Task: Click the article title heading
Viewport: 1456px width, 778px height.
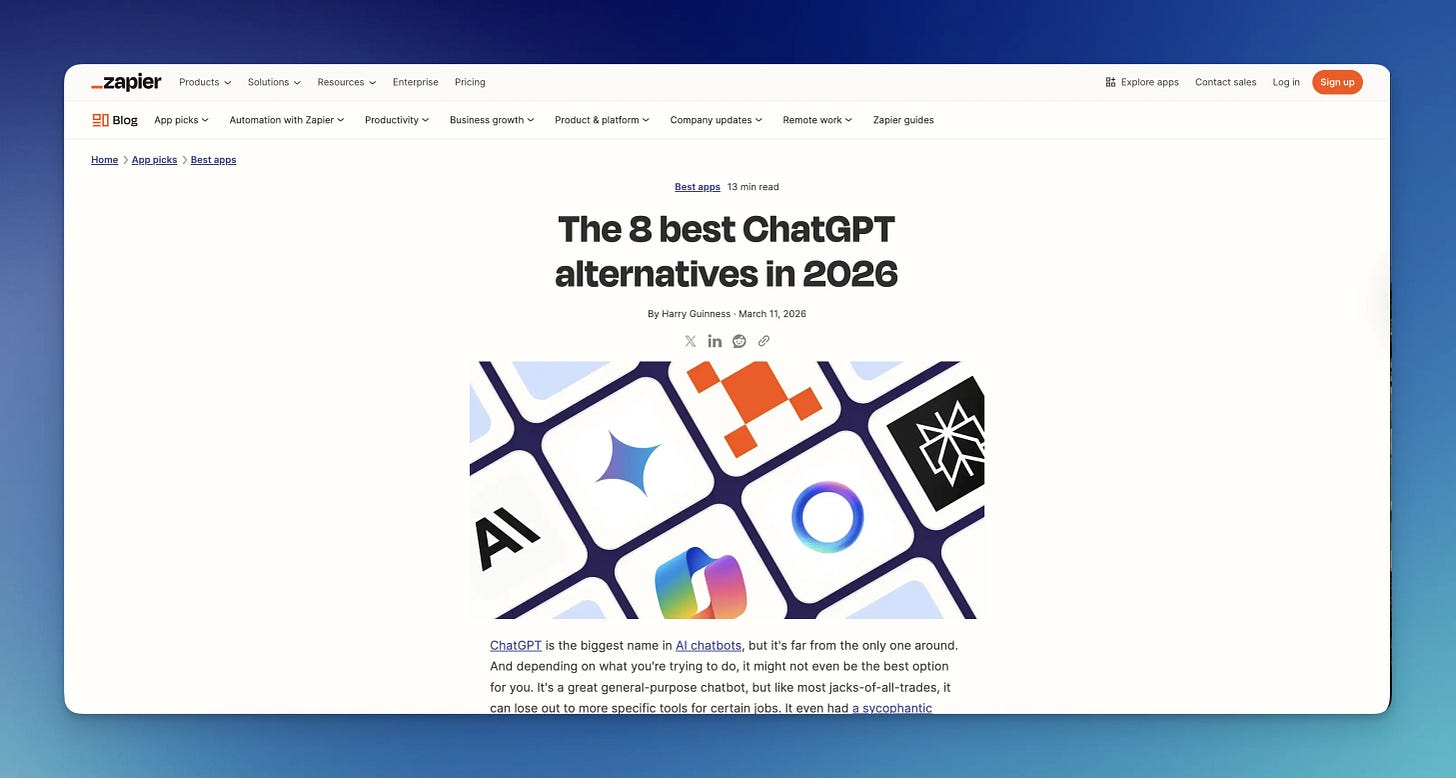Action: click(x=727, y=251)
